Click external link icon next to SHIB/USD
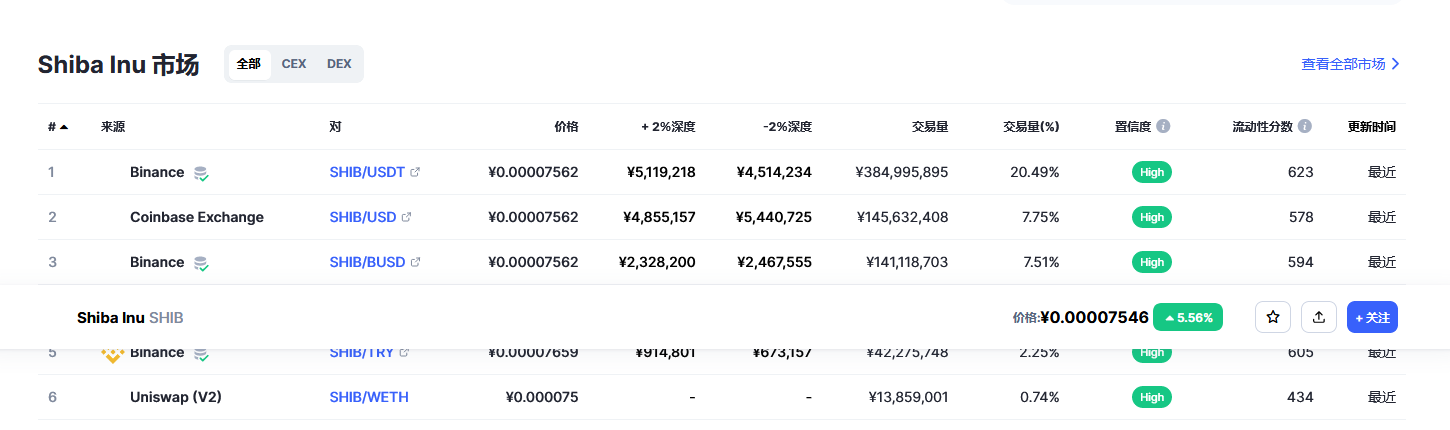The height and width of the screenshot is (430, 1450). click(x=406, y=217)
